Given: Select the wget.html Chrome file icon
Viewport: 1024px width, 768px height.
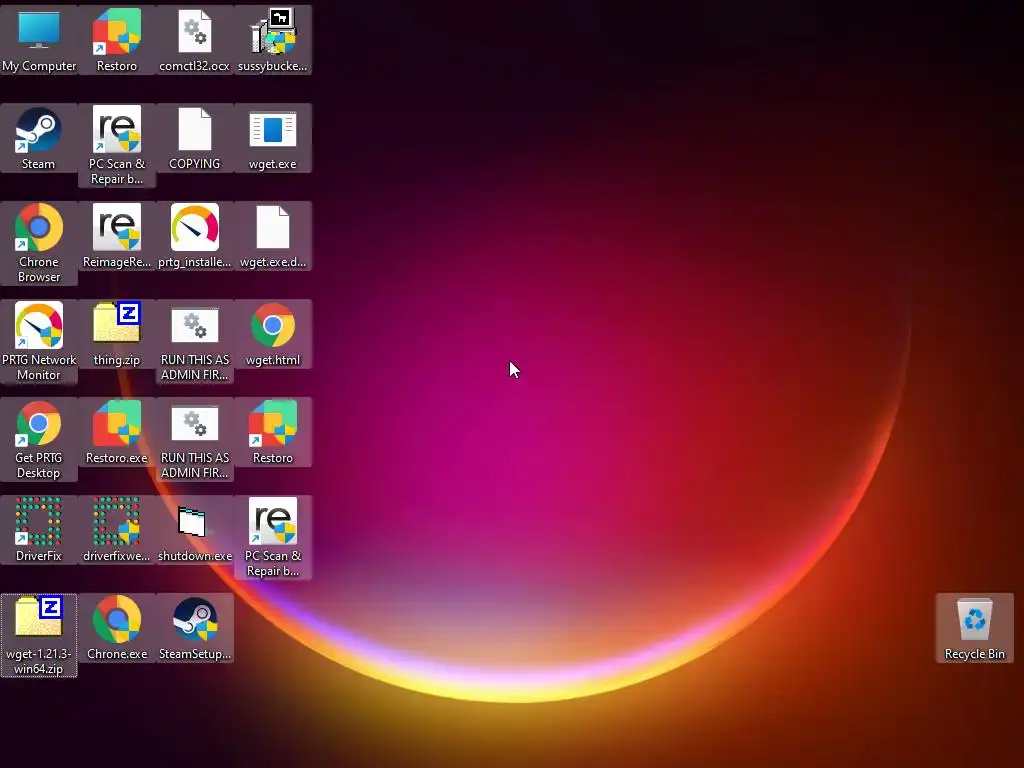Looking at the screenshot, I should 272,334.
